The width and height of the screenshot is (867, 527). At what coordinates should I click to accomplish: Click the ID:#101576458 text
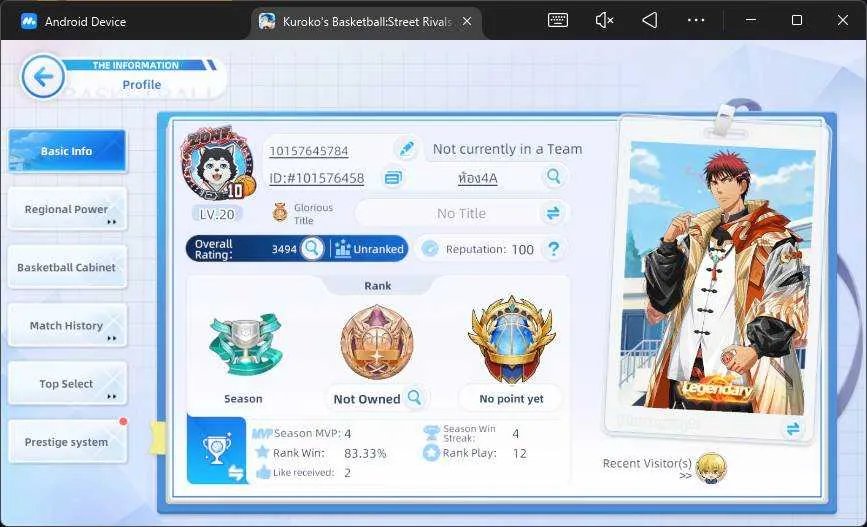tap(316, 178)
